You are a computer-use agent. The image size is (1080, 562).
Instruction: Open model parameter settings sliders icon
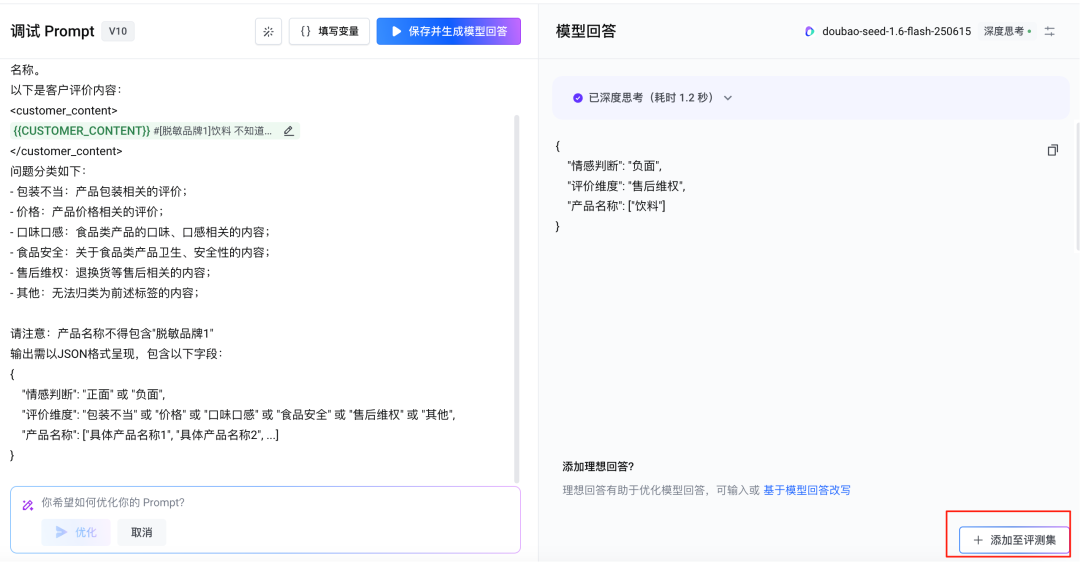point(1049,32)
